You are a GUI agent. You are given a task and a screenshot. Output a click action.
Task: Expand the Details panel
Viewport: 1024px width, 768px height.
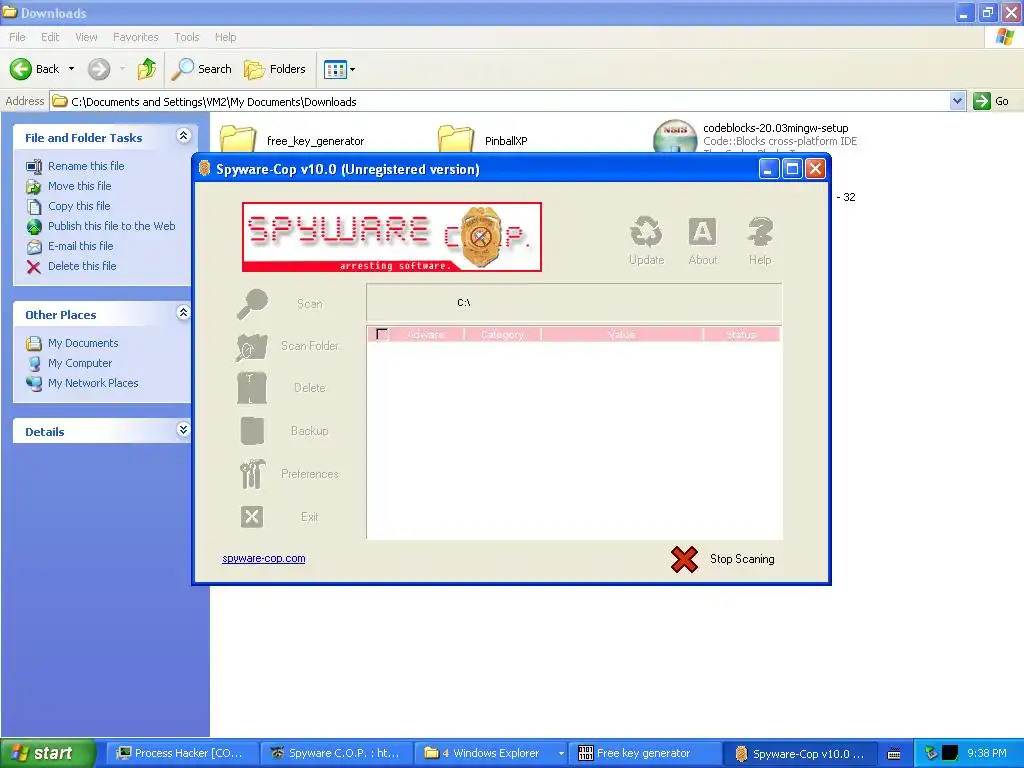184,430
